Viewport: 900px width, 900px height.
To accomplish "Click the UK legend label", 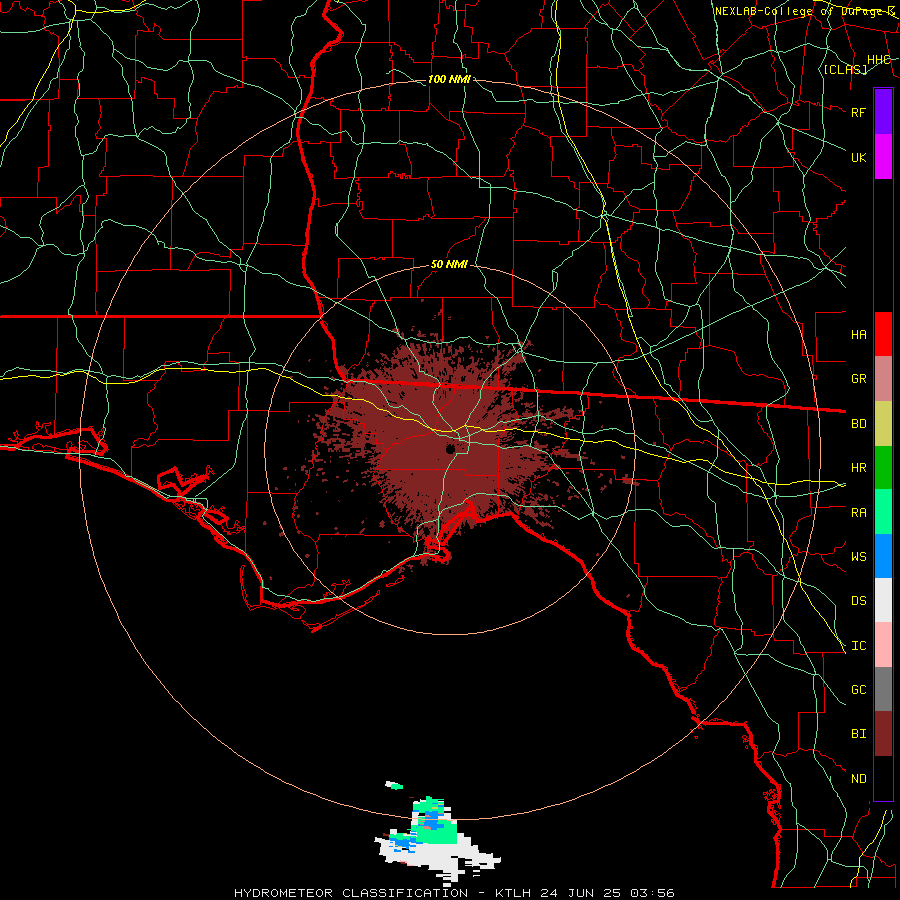I will click(x=858, y=157).
